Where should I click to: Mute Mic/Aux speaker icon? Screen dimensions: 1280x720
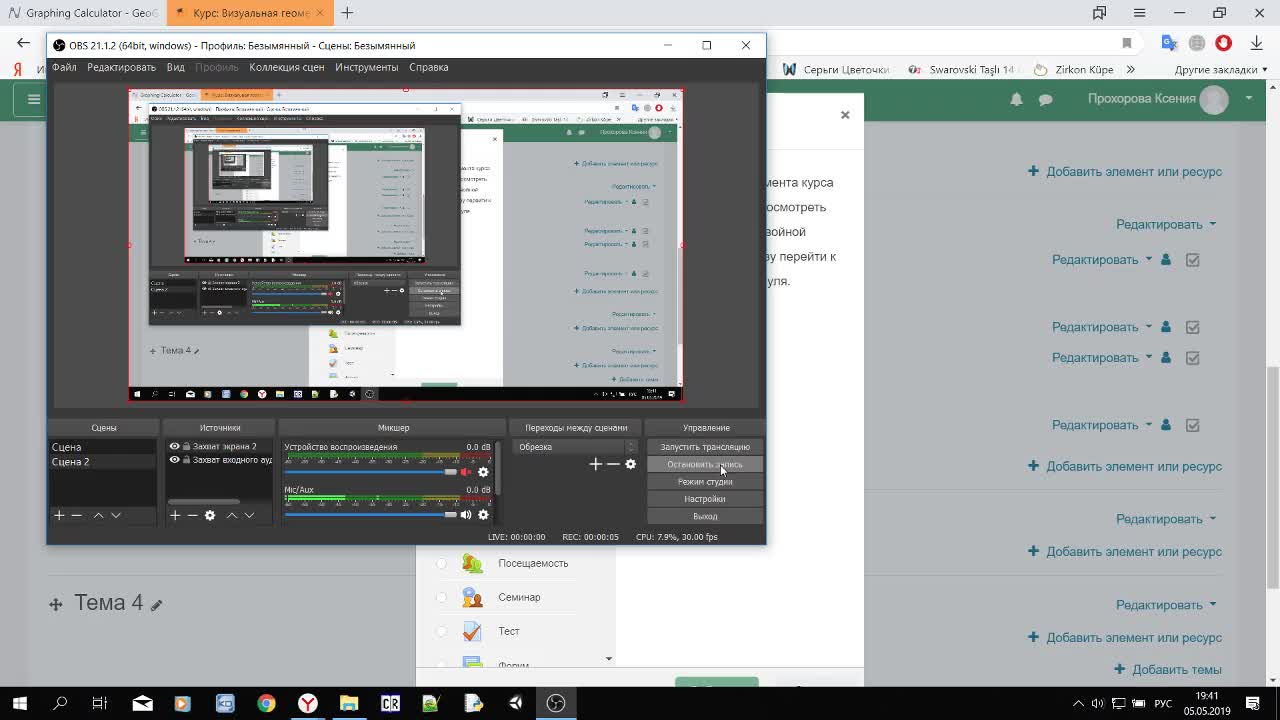pyautogui.click(x=466, y=515)
